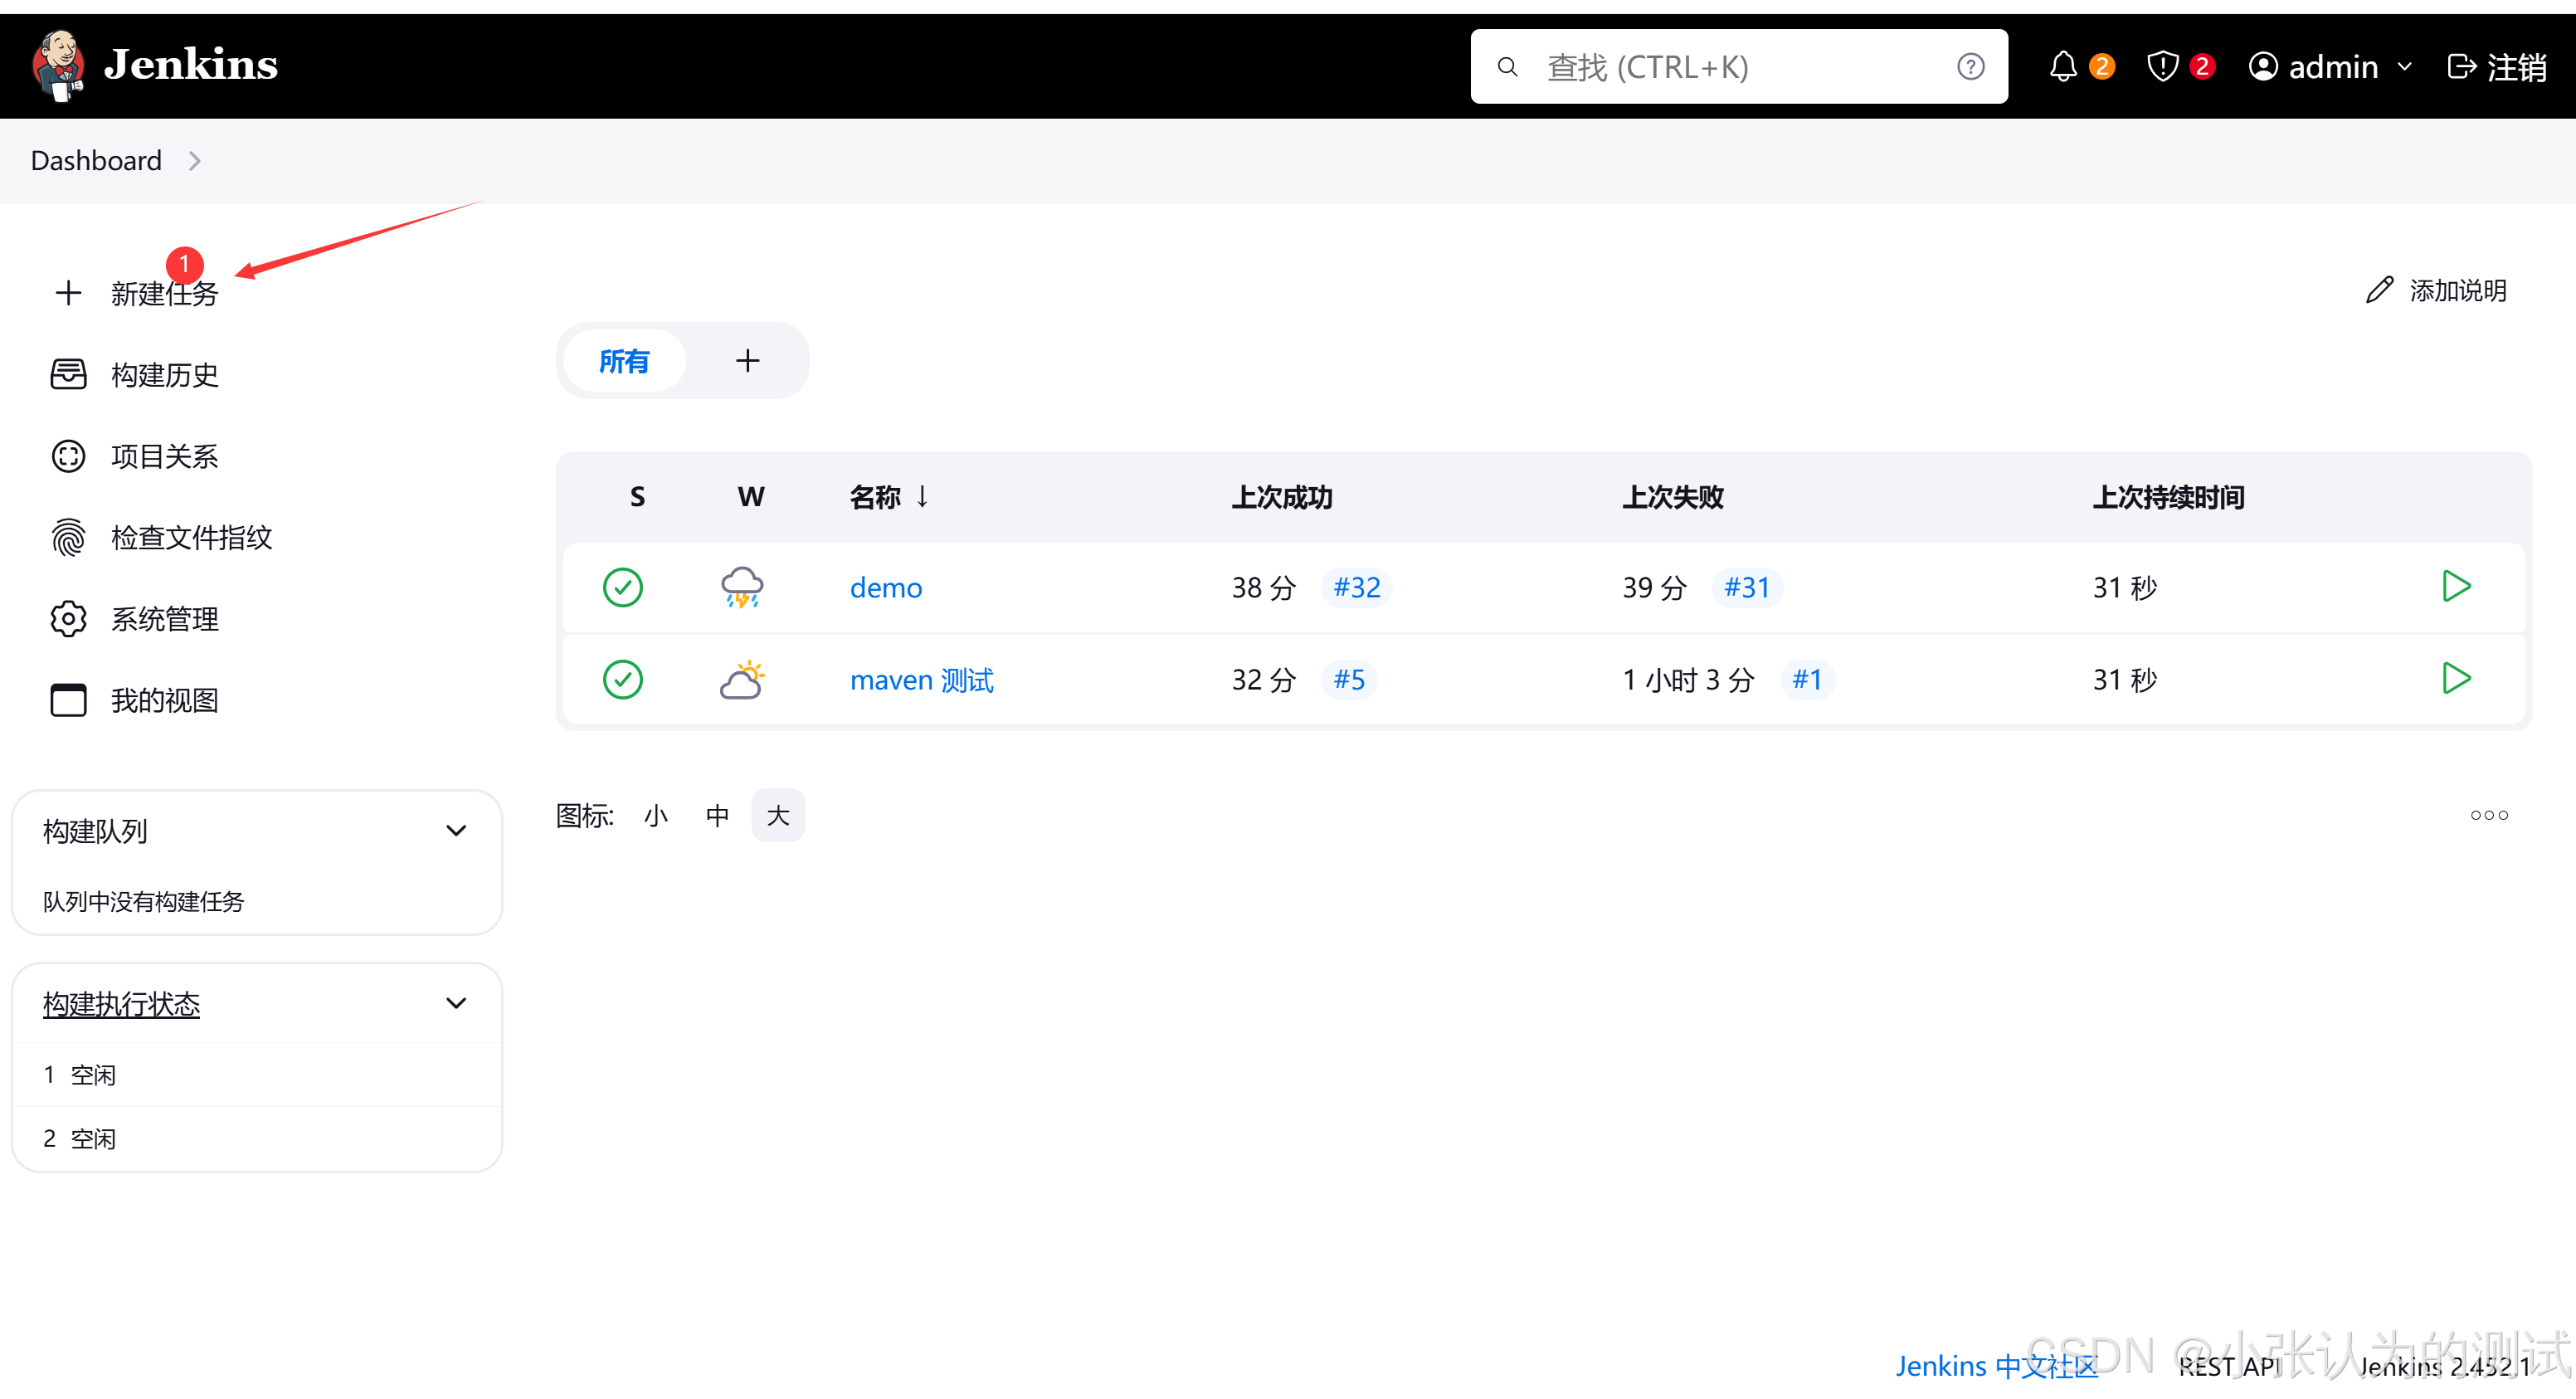Image resolution: width=2576 pixels, height=1399 pixels.
Task: Sort jobs by 名称 column header
Action: pyautogui.click(x=889, y=497)
